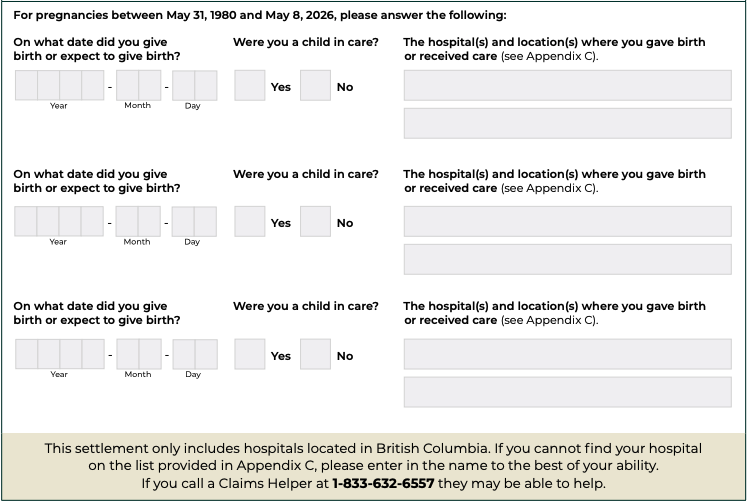This screenshot has width=747, height=502.
Task: Check No for second pregnancy child in care
Action: [315, 221]
